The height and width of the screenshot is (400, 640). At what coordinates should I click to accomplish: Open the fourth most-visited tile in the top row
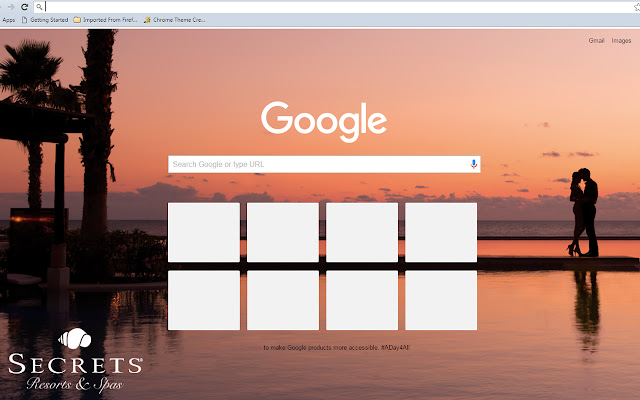(x=441, y=233)
